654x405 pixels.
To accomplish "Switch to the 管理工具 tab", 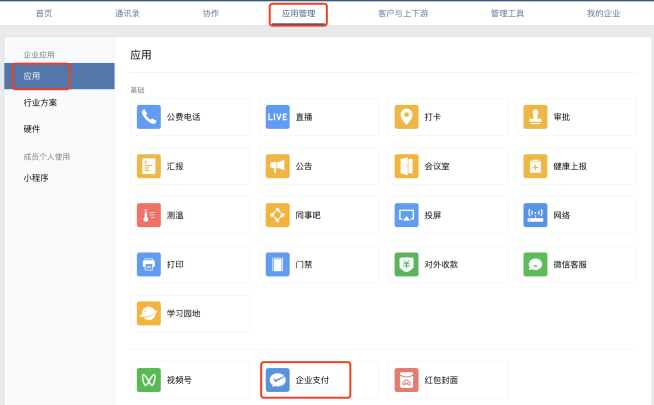I will (x=507, y=13).
